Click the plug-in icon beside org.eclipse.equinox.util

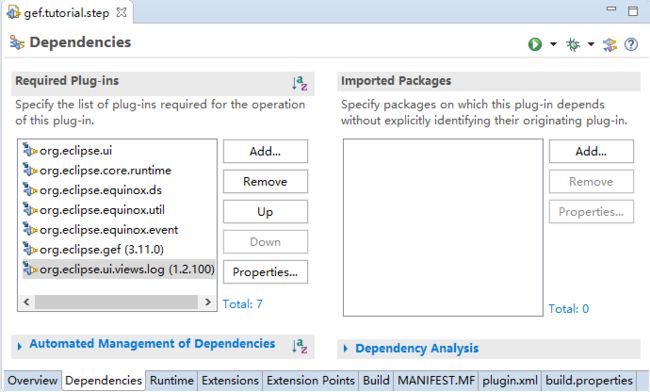(x=30, y=209)
